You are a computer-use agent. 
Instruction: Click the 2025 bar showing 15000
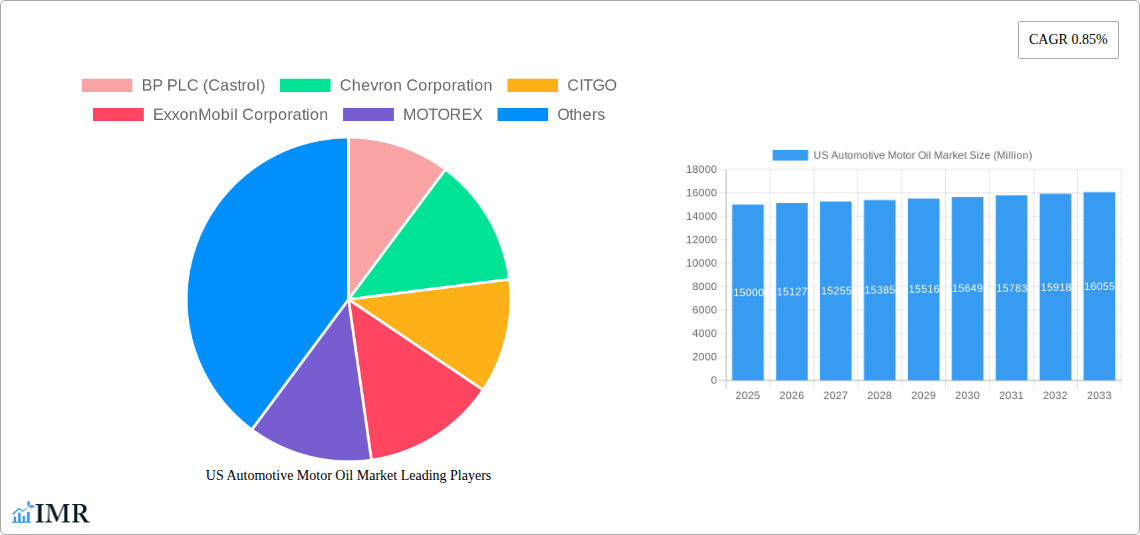click(748, 292)
